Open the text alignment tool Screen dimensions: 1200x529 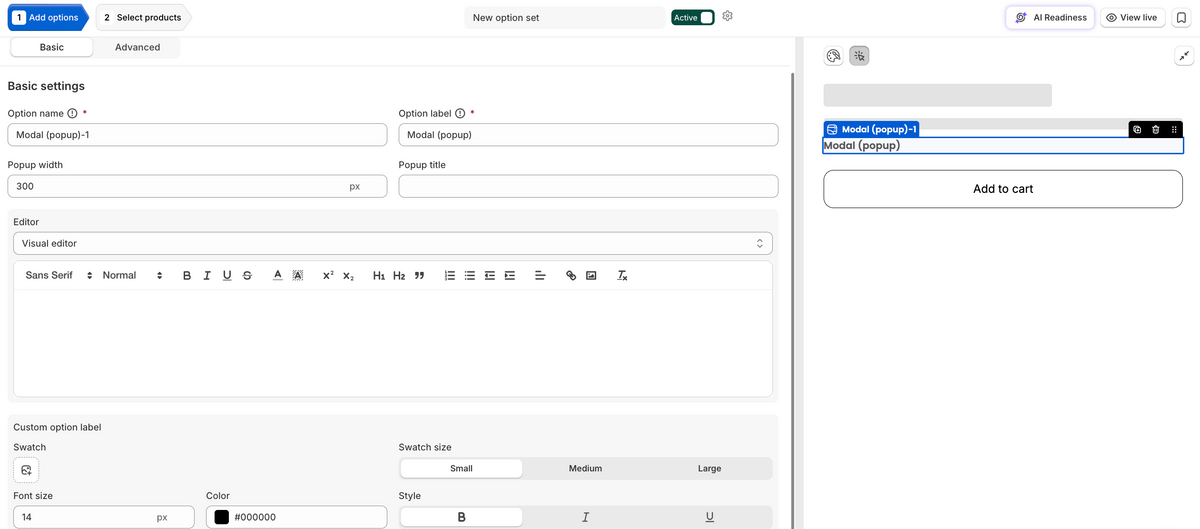coord(540,275)
